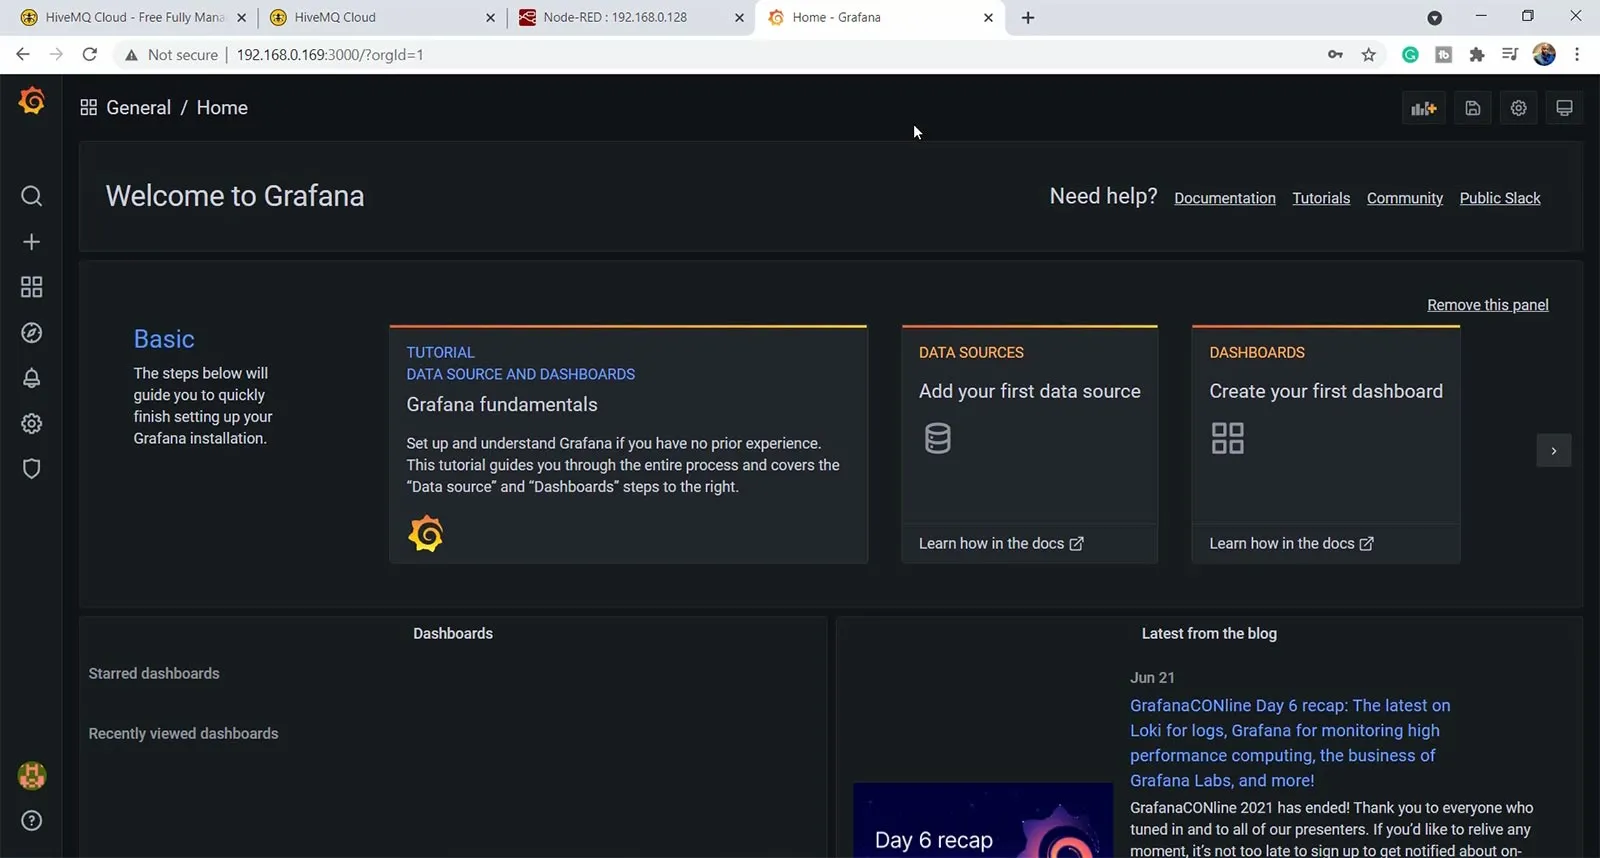This screenshot has width=1600, height=858.
Task: Click the Grafana logo in sidebar
Action: (32, 101)
